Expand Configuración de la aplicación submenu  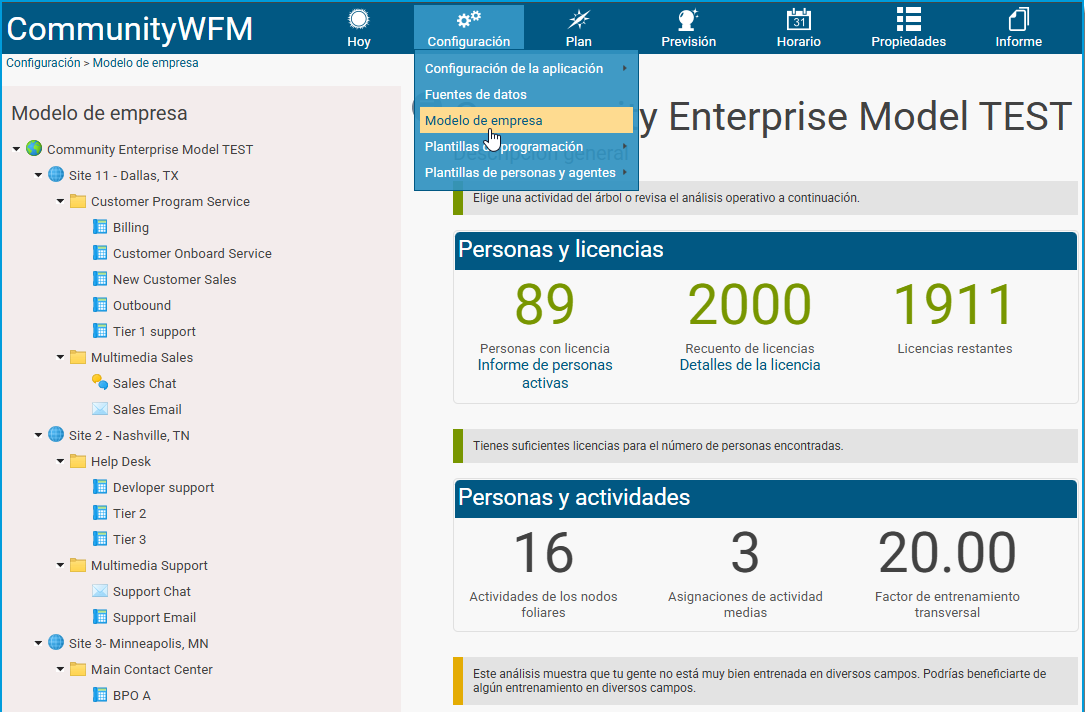click(x=526, y=69)
